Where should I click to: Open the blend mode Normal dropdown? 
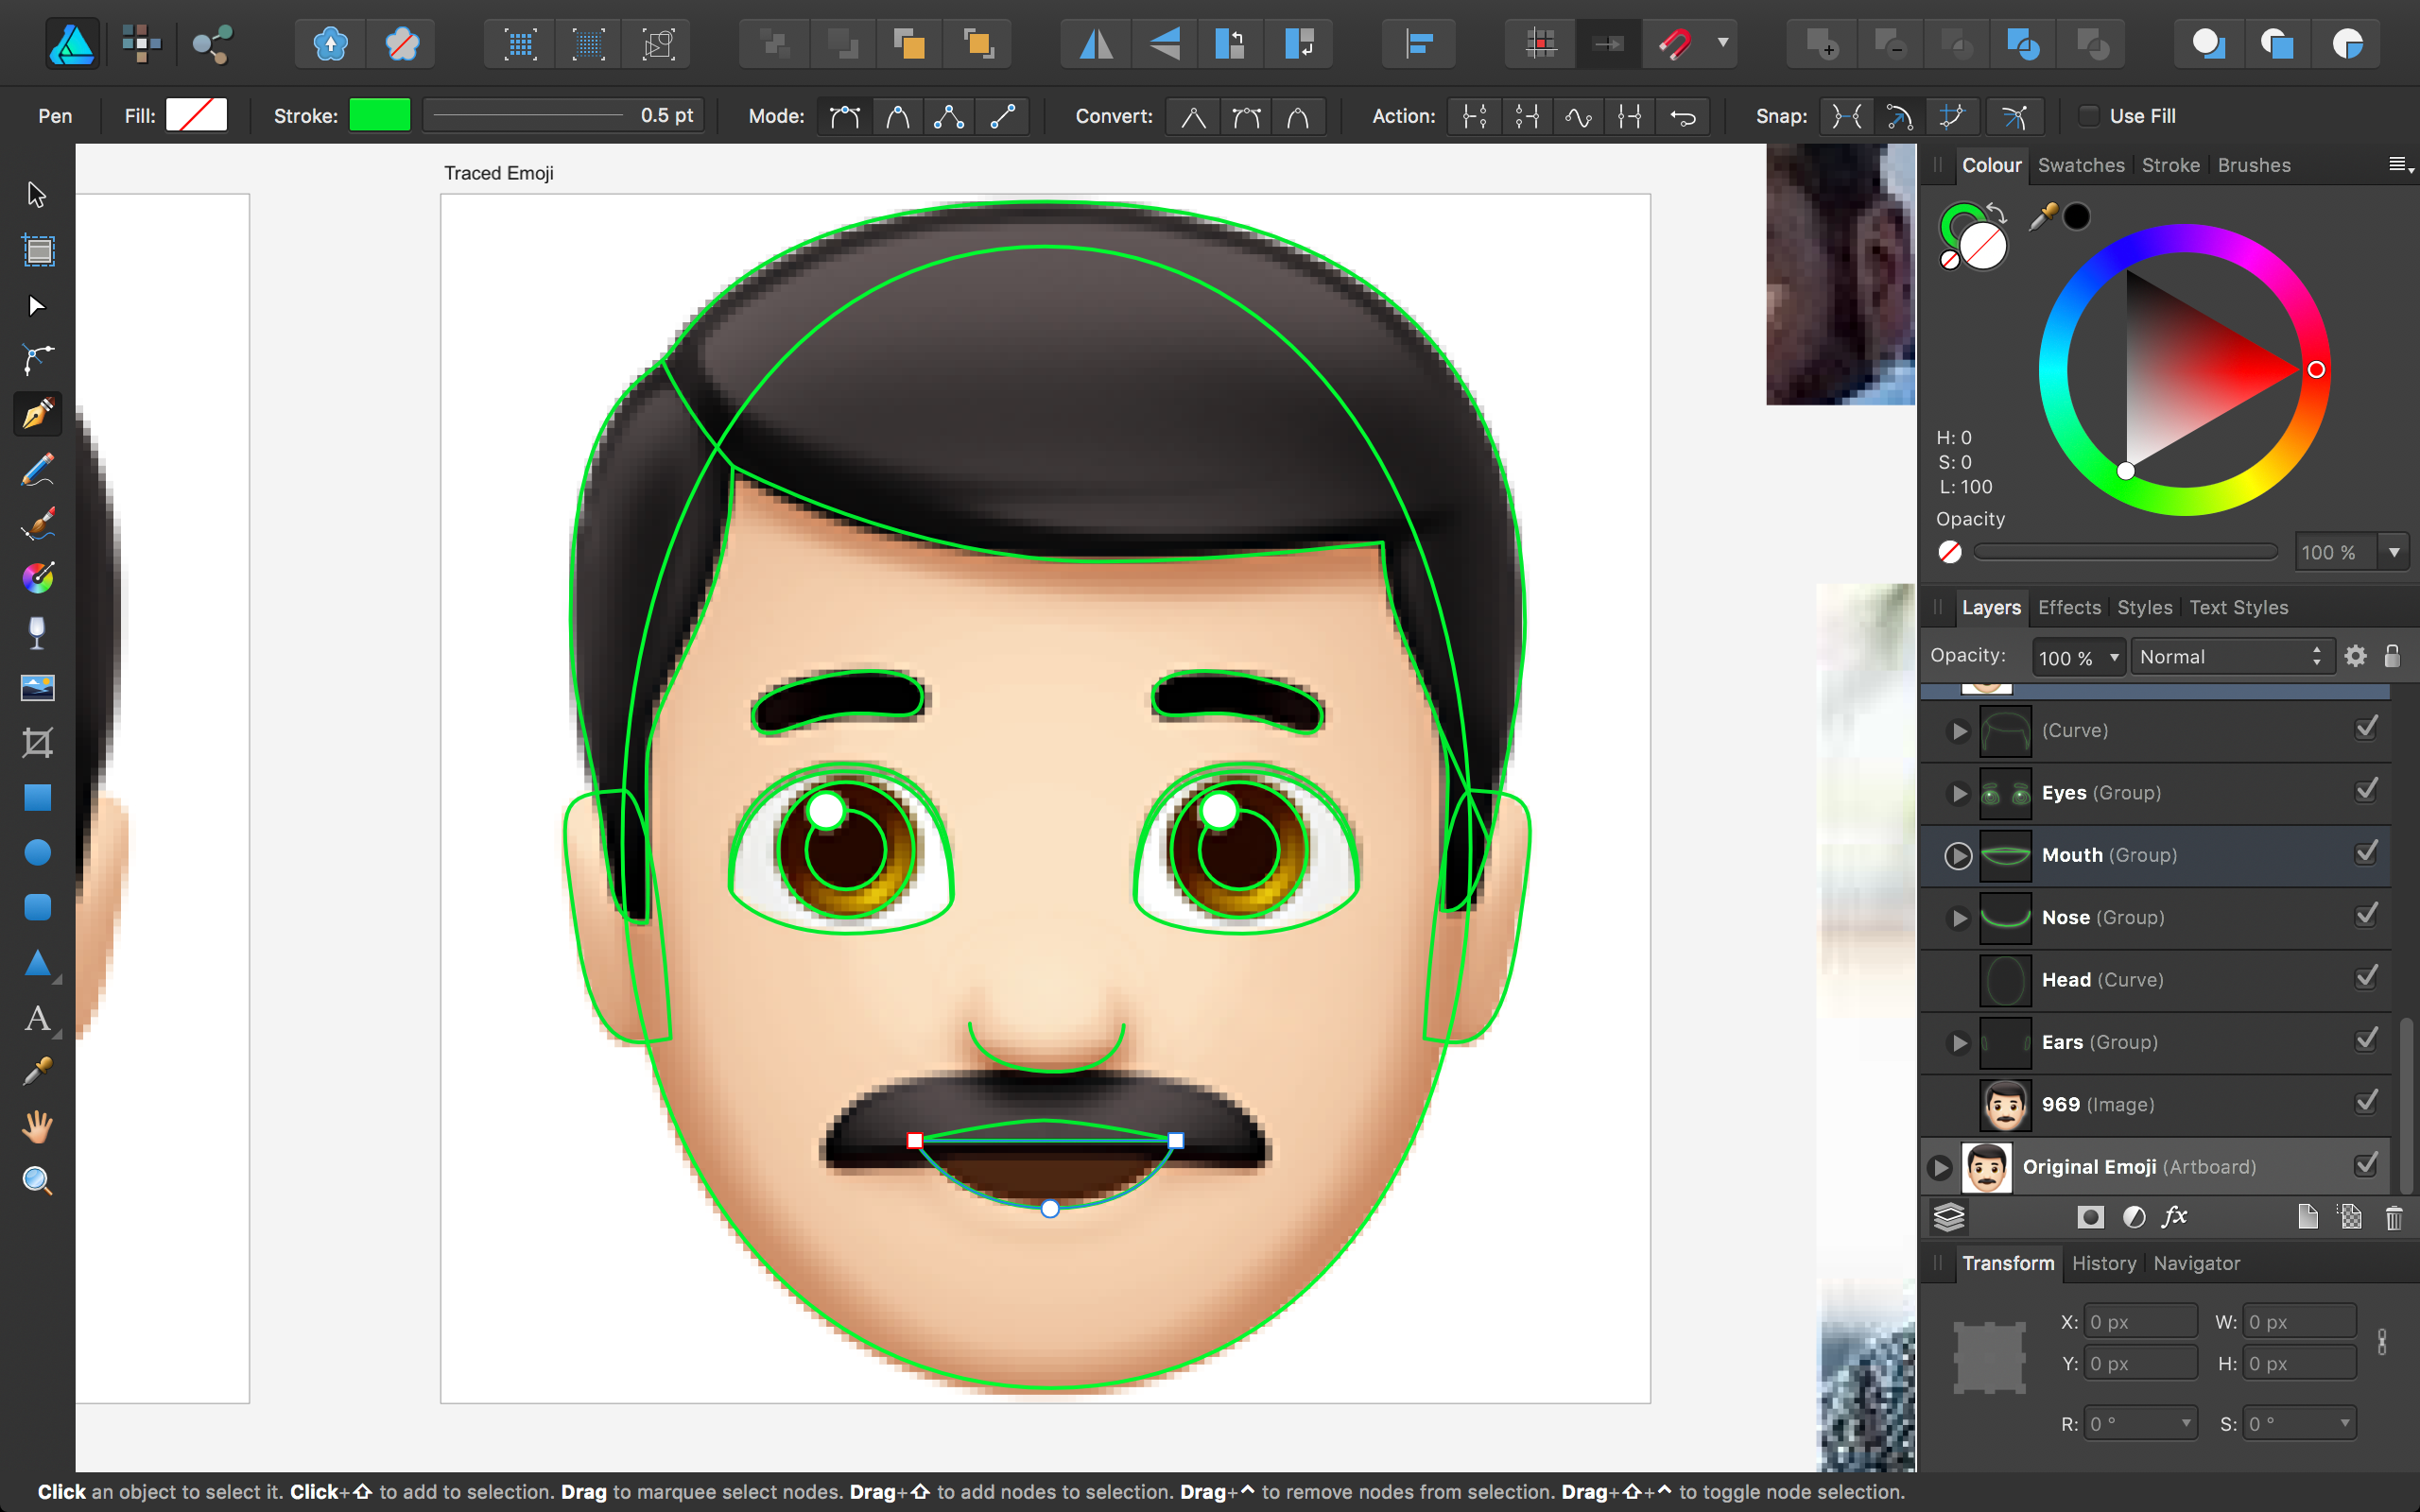(x=2232, y=657)
